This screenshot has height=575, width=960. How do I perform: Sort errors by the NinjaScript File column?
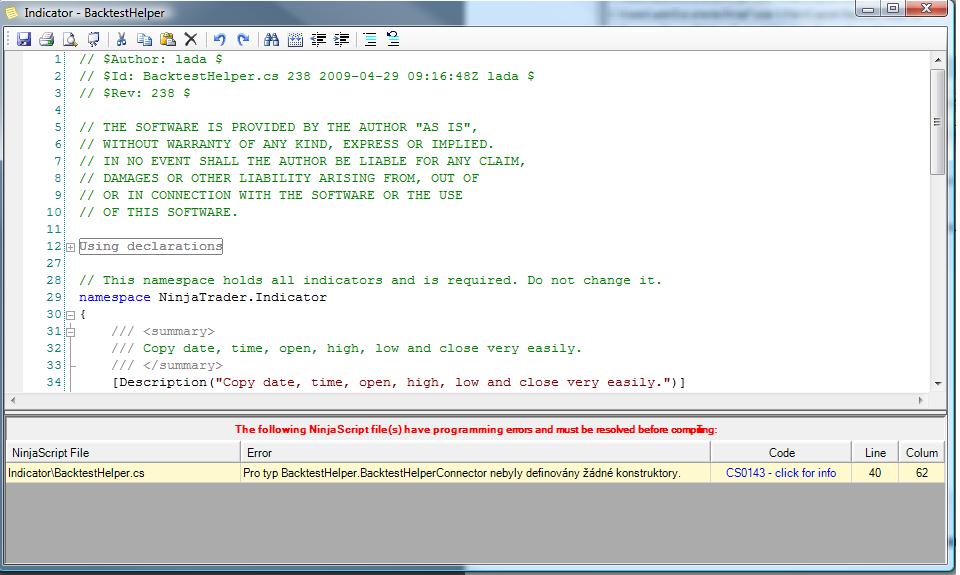click(123, 453)
